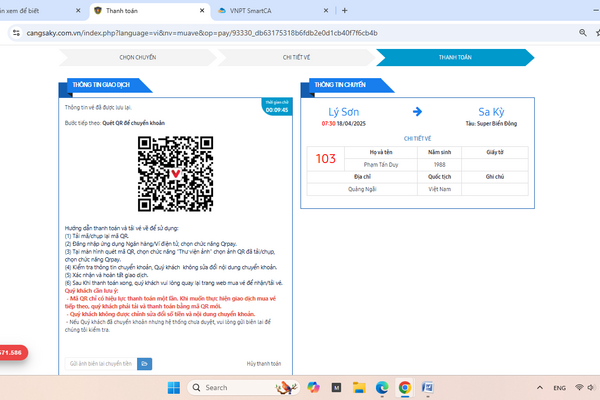Click the zoom magnifier icon in address bar

(x=582, y=33)
